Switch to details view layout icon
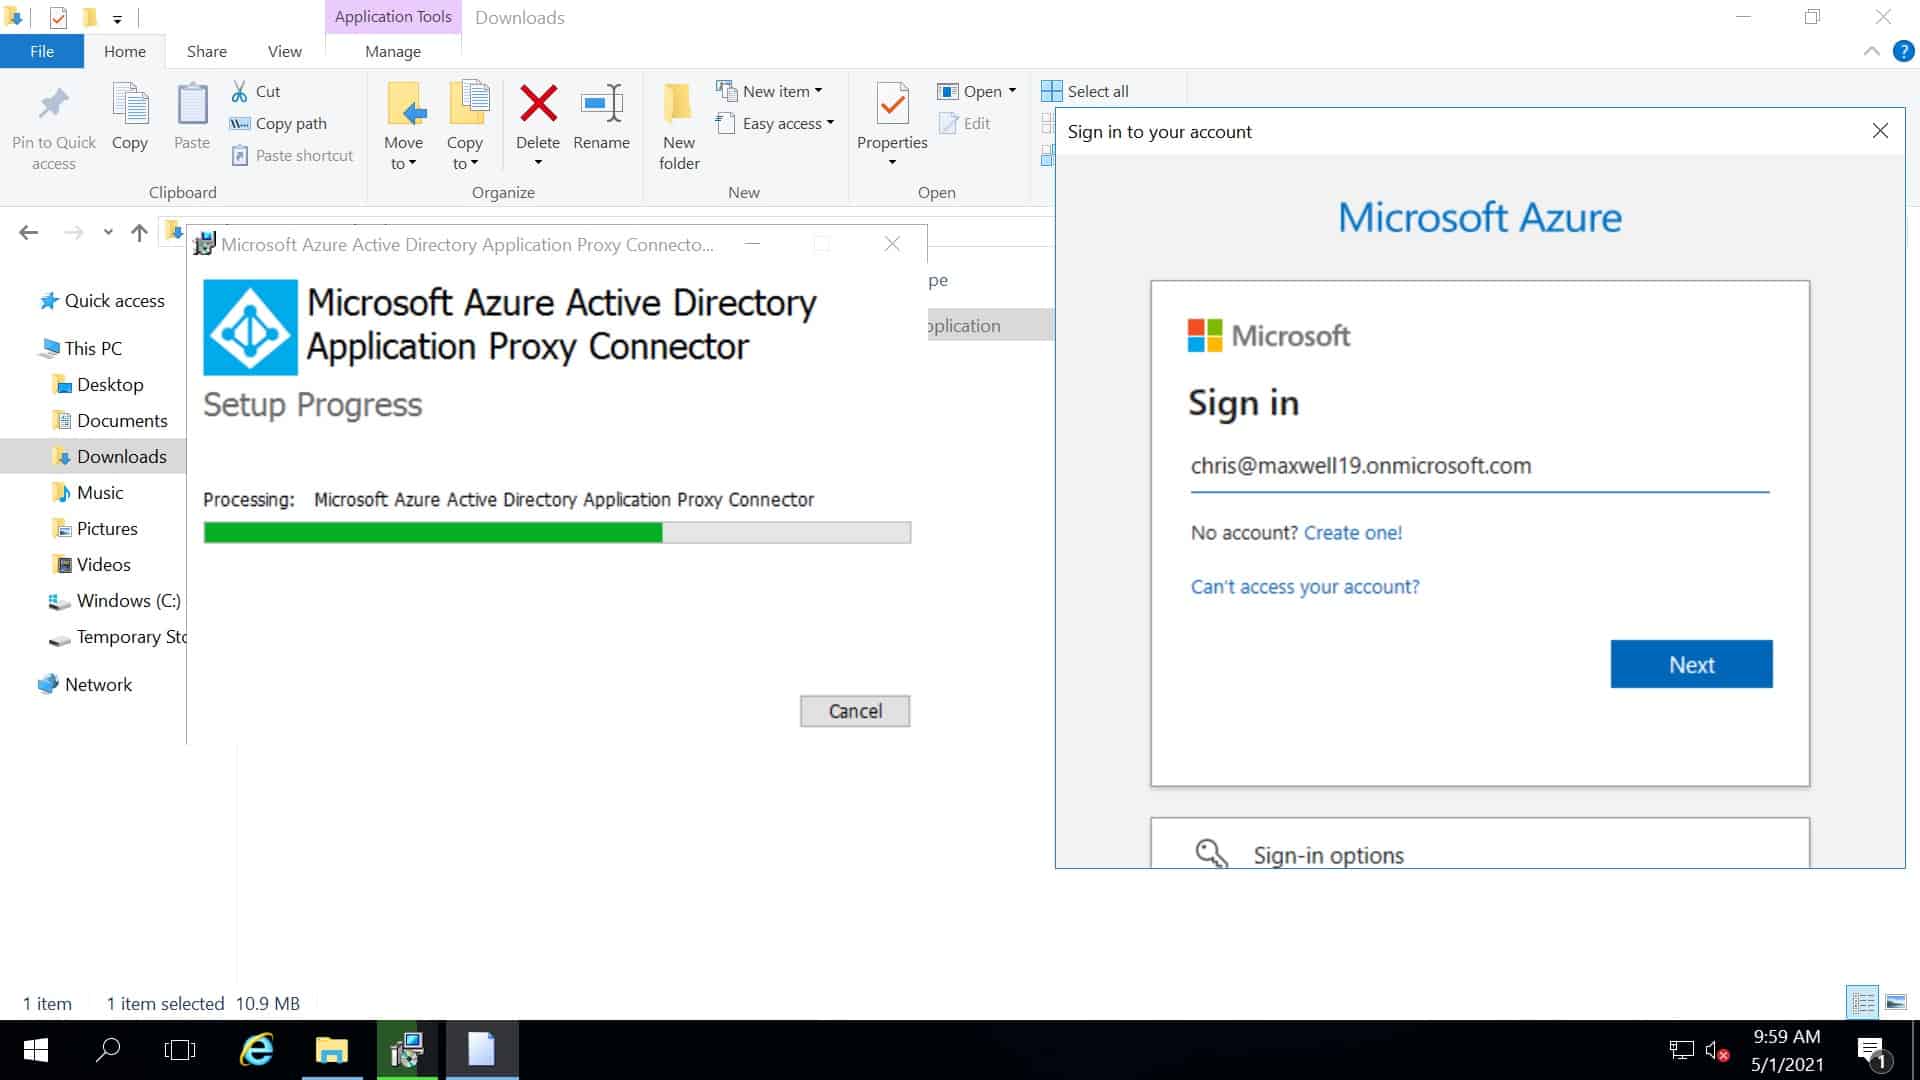 pyautogui.click(x=1863, y=1002)
